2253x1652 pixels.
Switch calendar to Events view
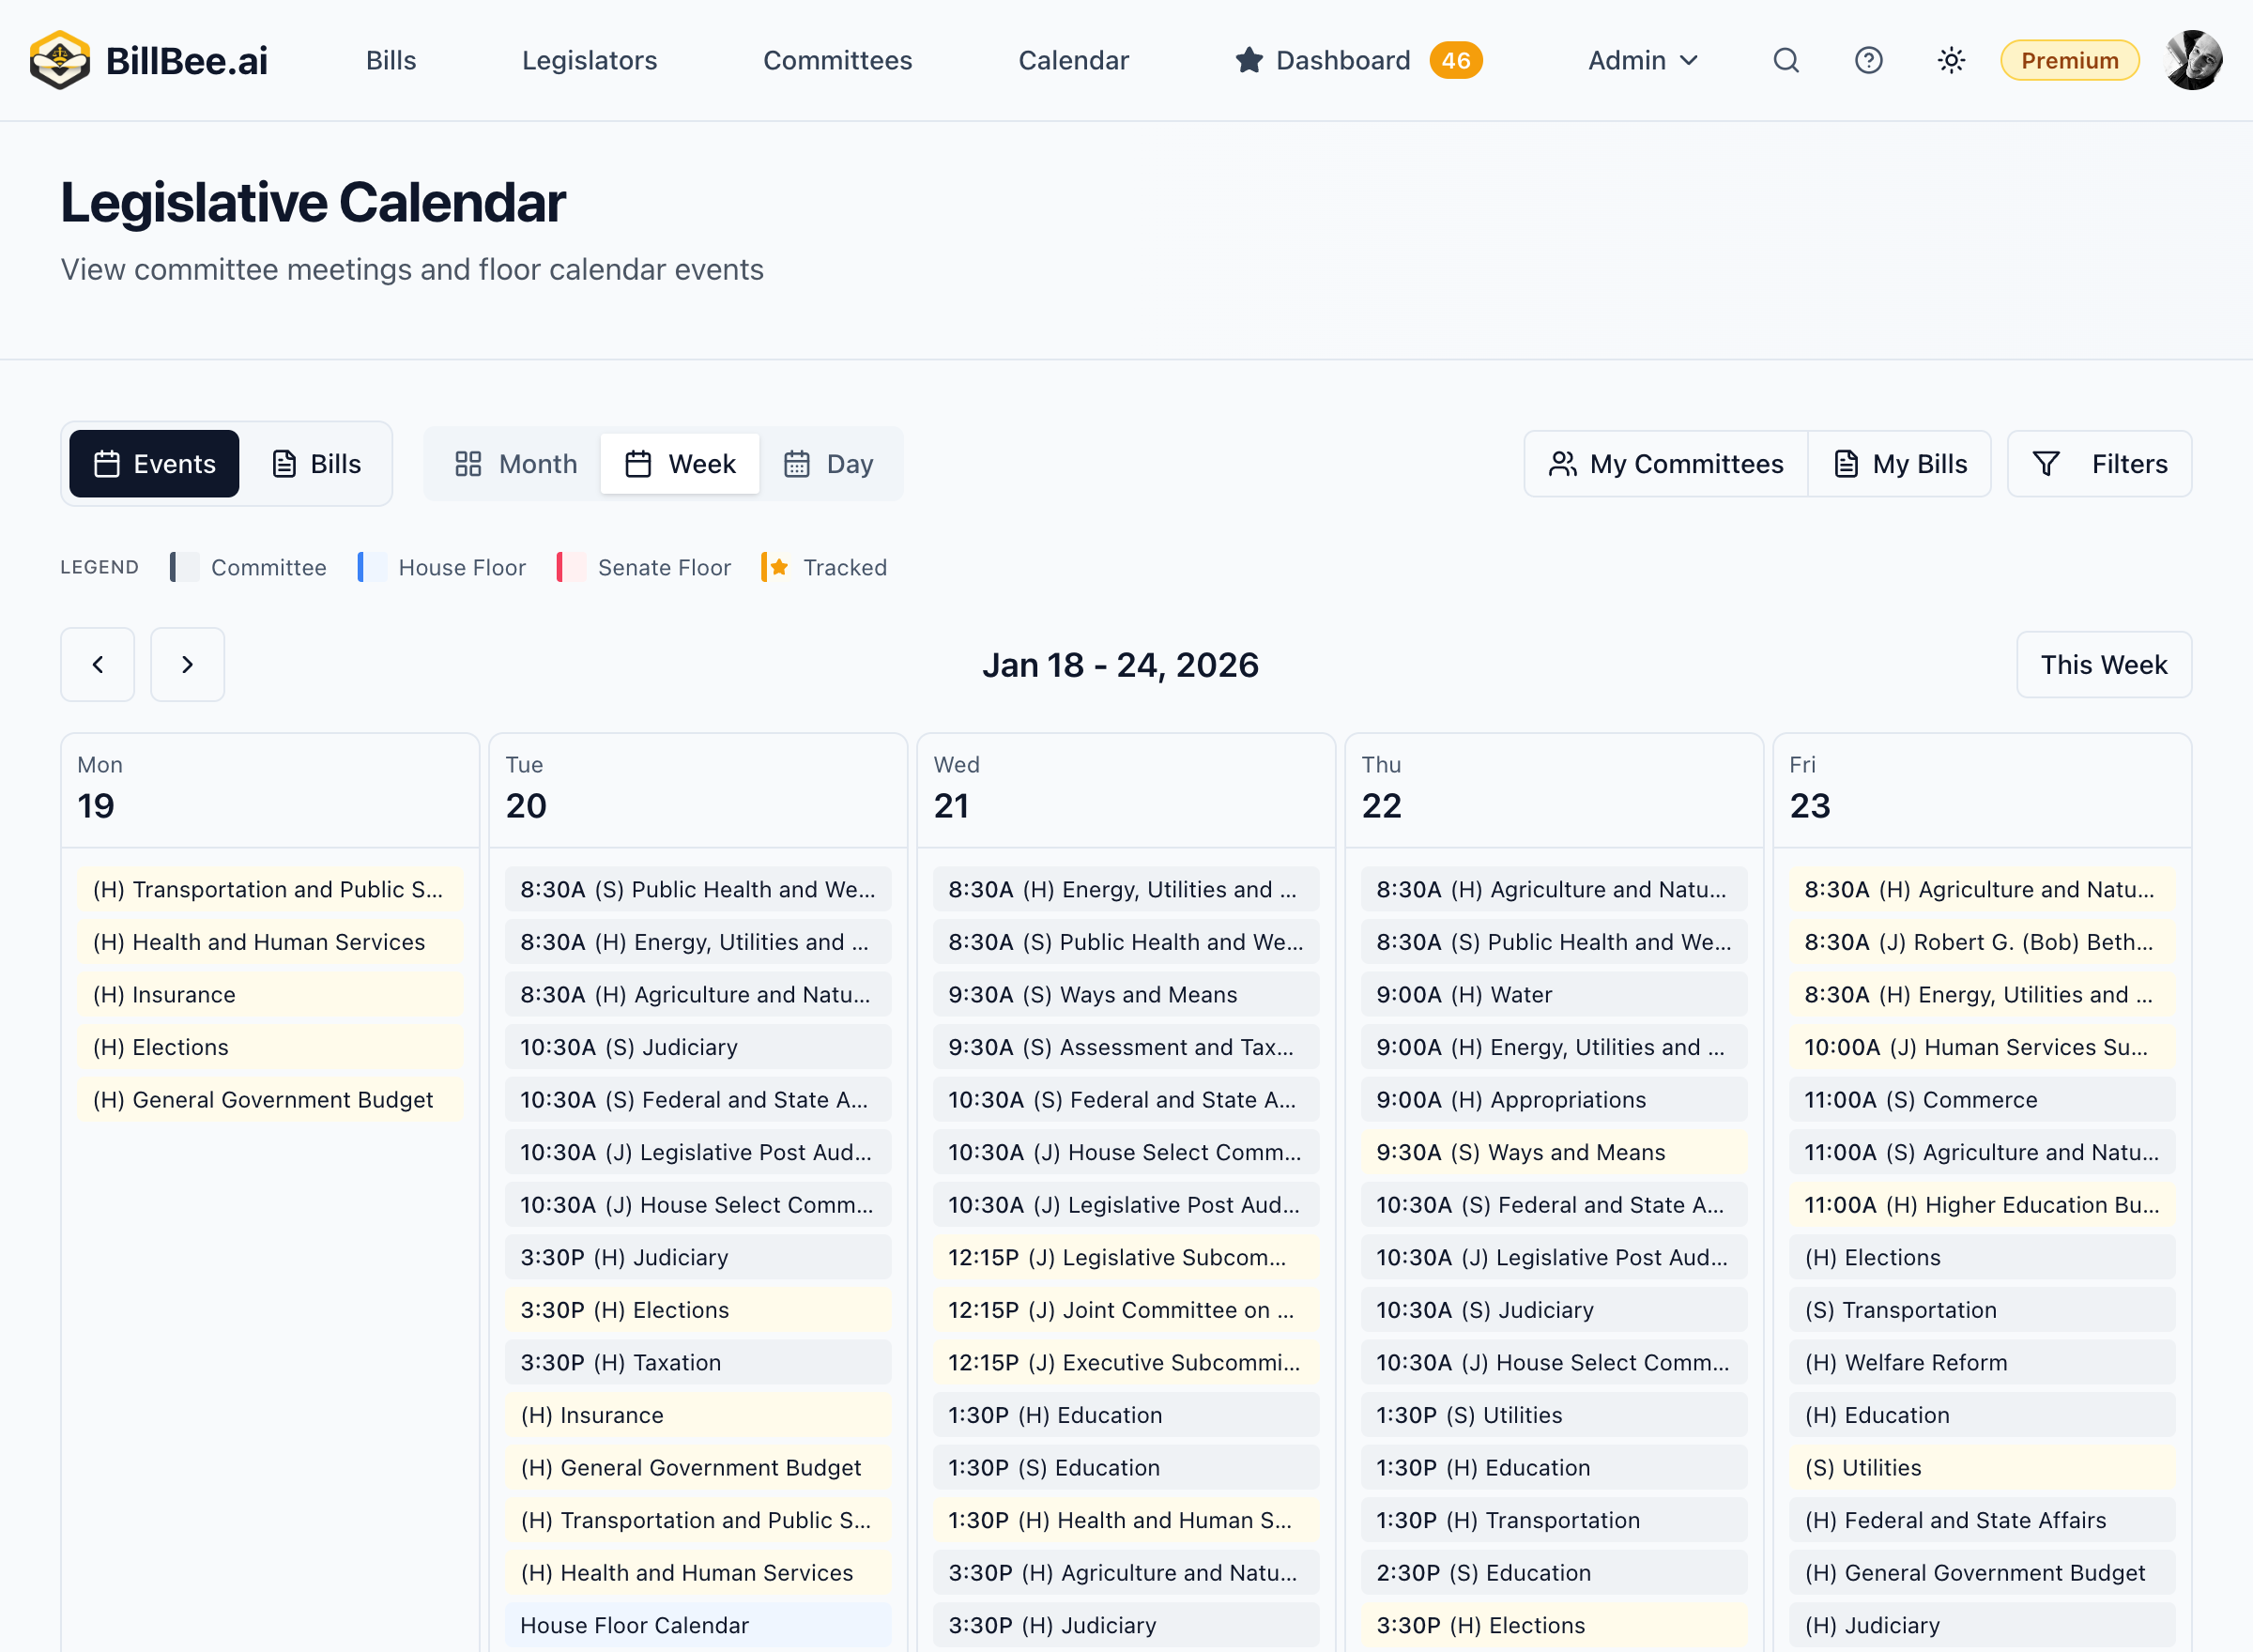point(153,463)
